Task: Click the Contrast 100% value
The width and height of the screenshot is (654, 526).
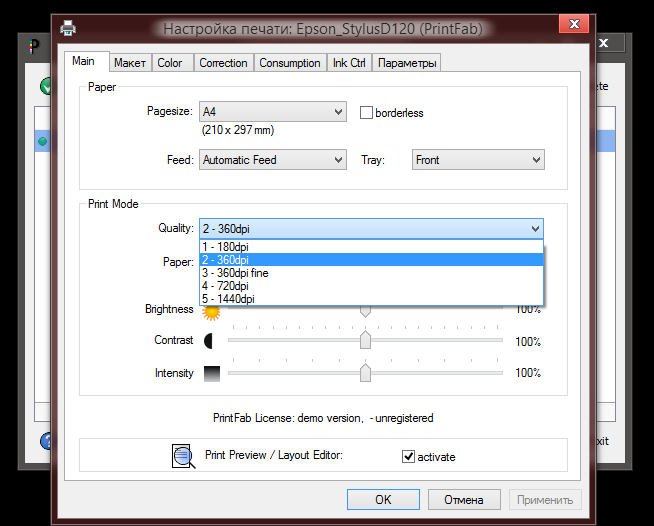Action: pos(528,342)
